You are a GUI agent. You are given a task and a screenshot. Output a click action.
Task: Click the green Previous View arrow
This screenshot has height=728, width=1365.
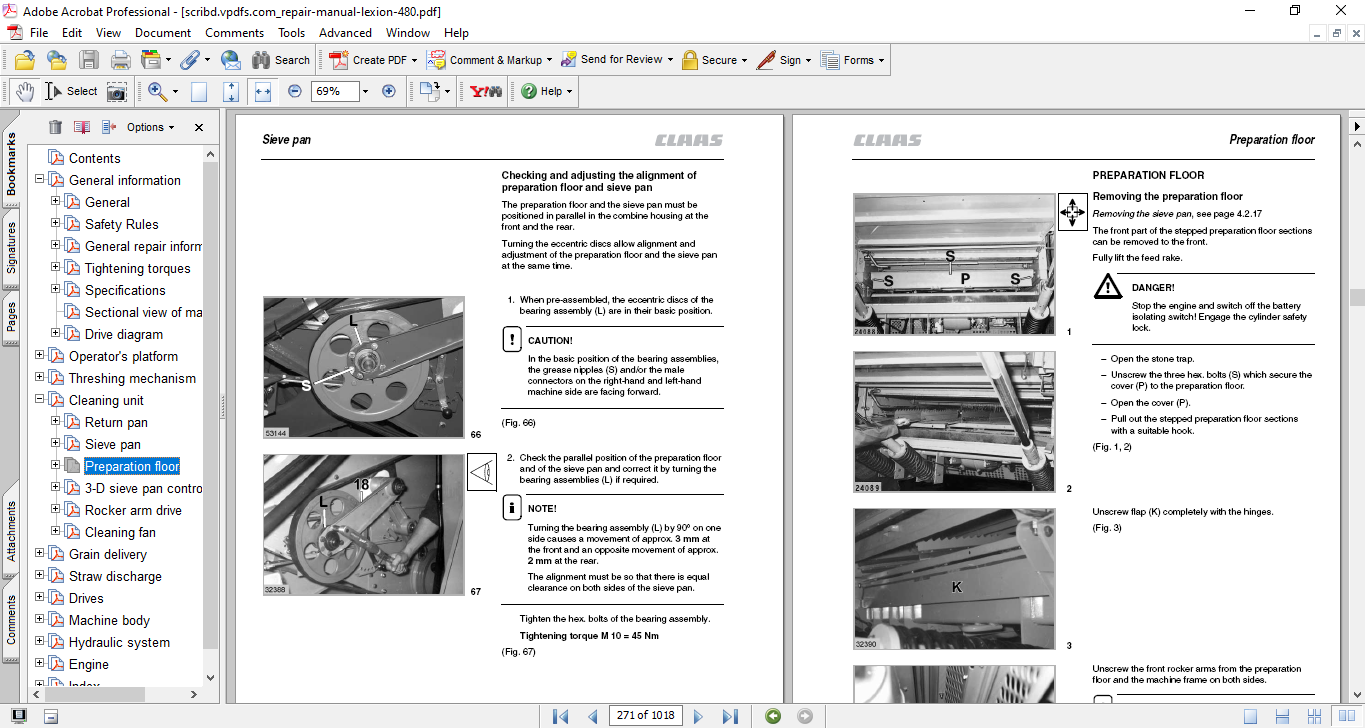click(772, 716)
